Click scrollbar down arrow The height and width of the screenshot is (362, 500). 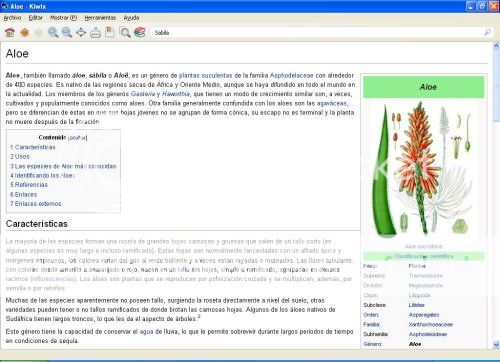click(496, 345)
